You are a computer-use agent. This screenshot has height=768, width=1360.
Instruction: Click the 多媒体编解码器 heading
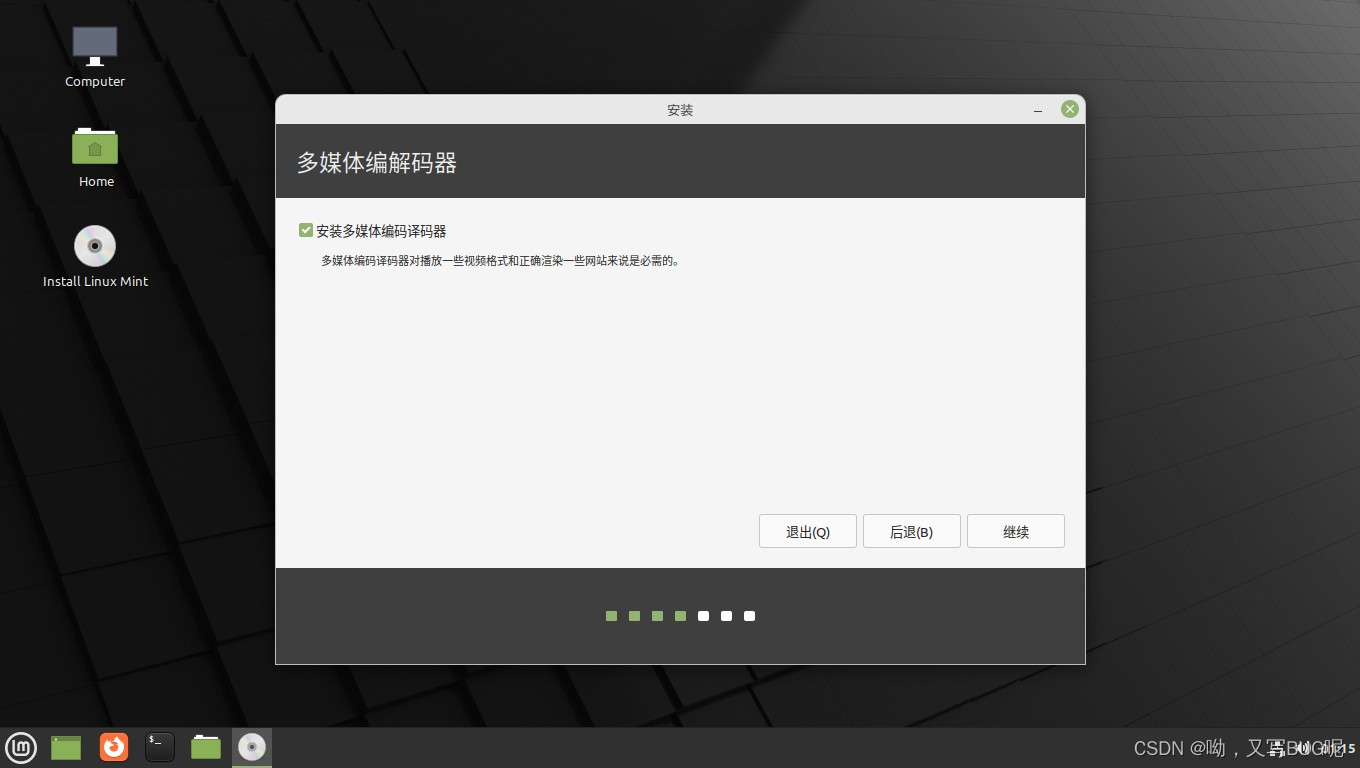pyautogui.click(x=377, y=163)
